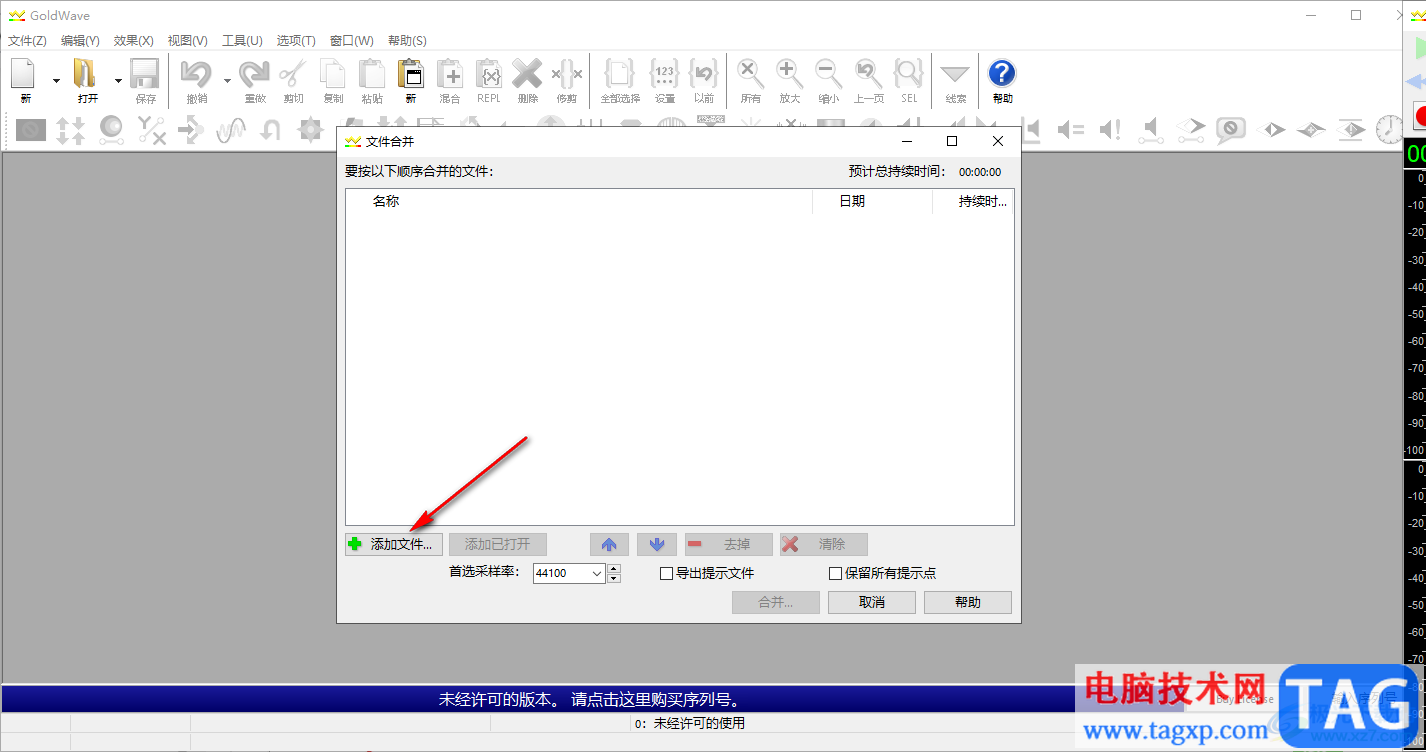Viewport: 1426px width, 752px height.
Task: Click the 取消 cancel button
Action: point(872,602)
